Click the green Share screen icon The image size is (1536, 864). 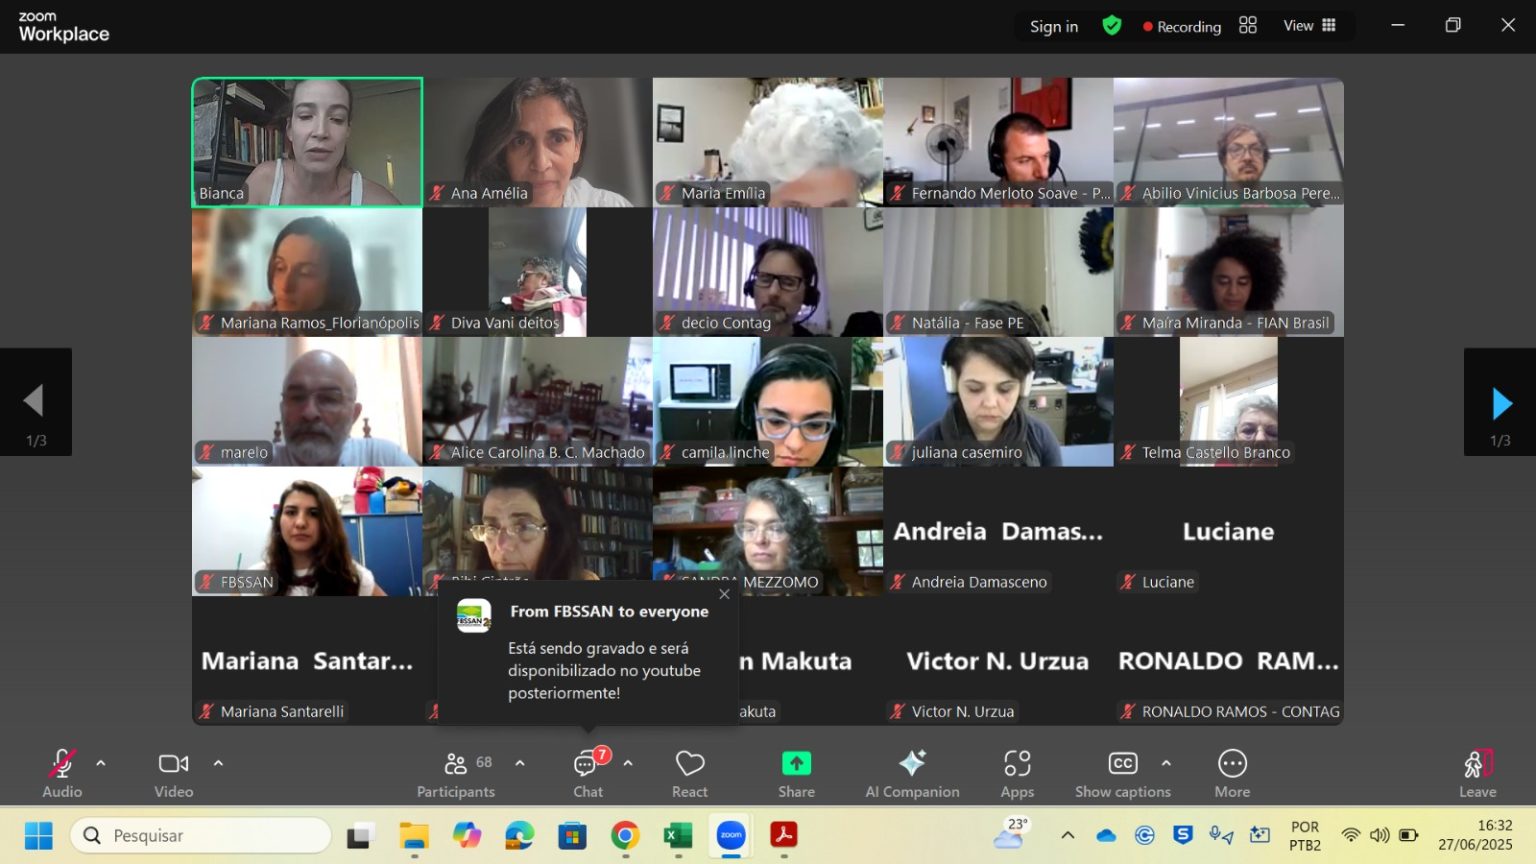coord(796,772)
